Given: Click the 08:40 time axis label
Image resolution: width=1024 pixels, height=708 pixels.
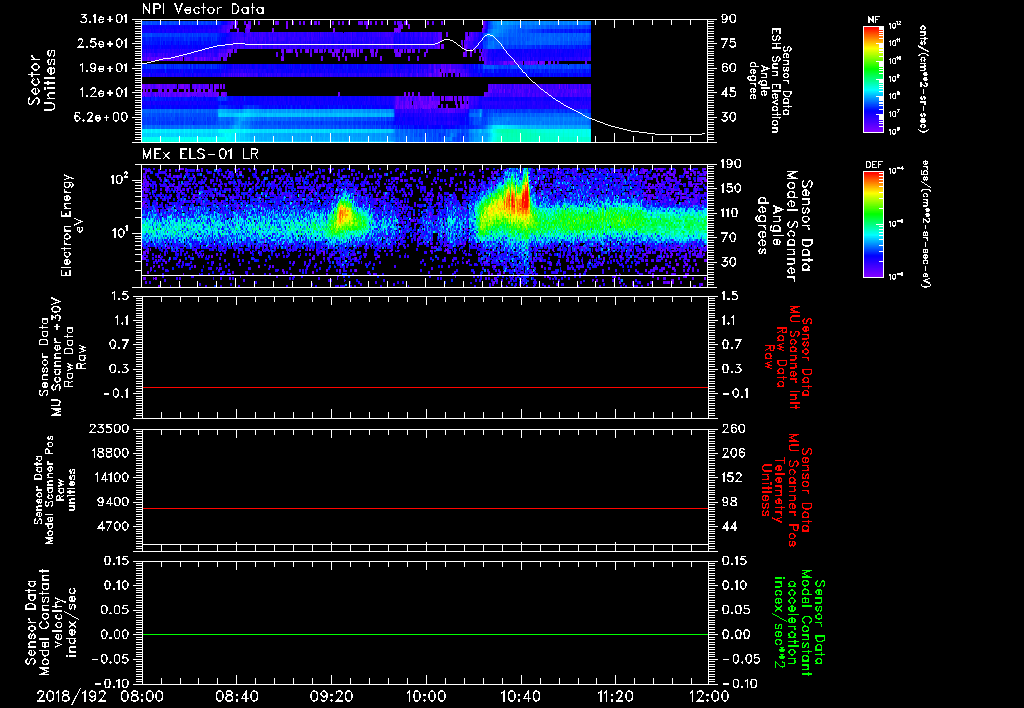Looking at the screenshot, I should pyautogui.click(x=236, y=696).
